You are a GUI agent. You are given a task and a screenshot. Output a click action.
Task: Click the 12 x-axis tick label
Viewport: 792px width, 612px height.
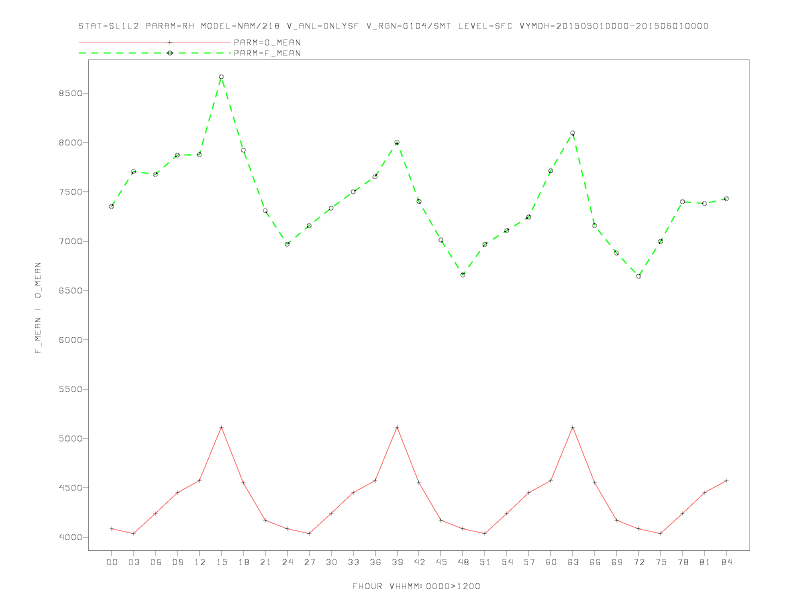coord(200,562)
